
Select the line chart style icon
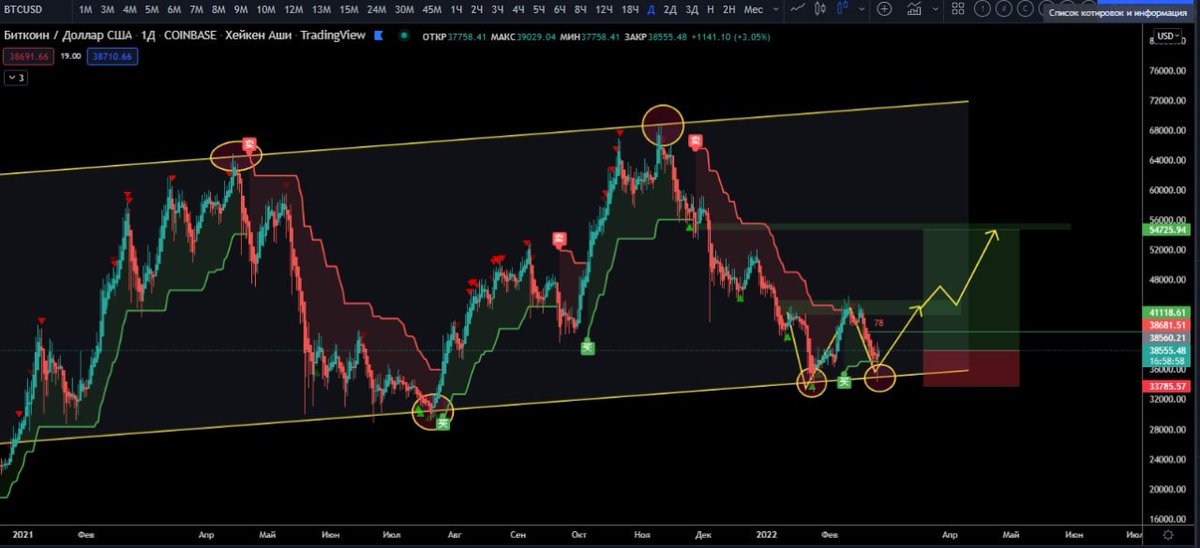click(797, 8)
